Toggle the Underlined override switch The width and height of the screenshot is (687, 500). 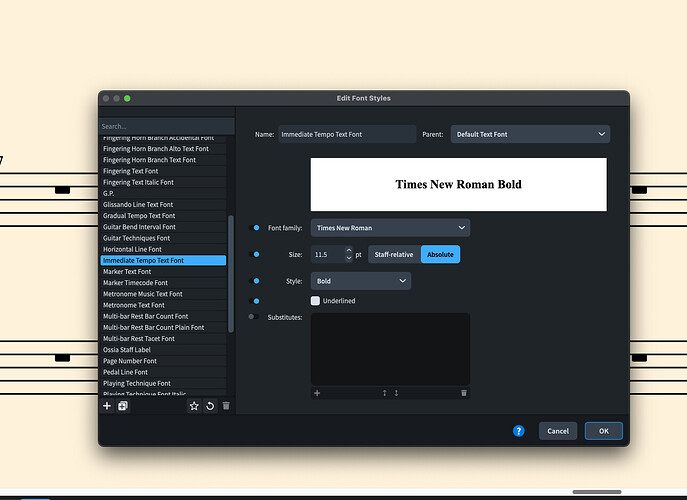254,301
